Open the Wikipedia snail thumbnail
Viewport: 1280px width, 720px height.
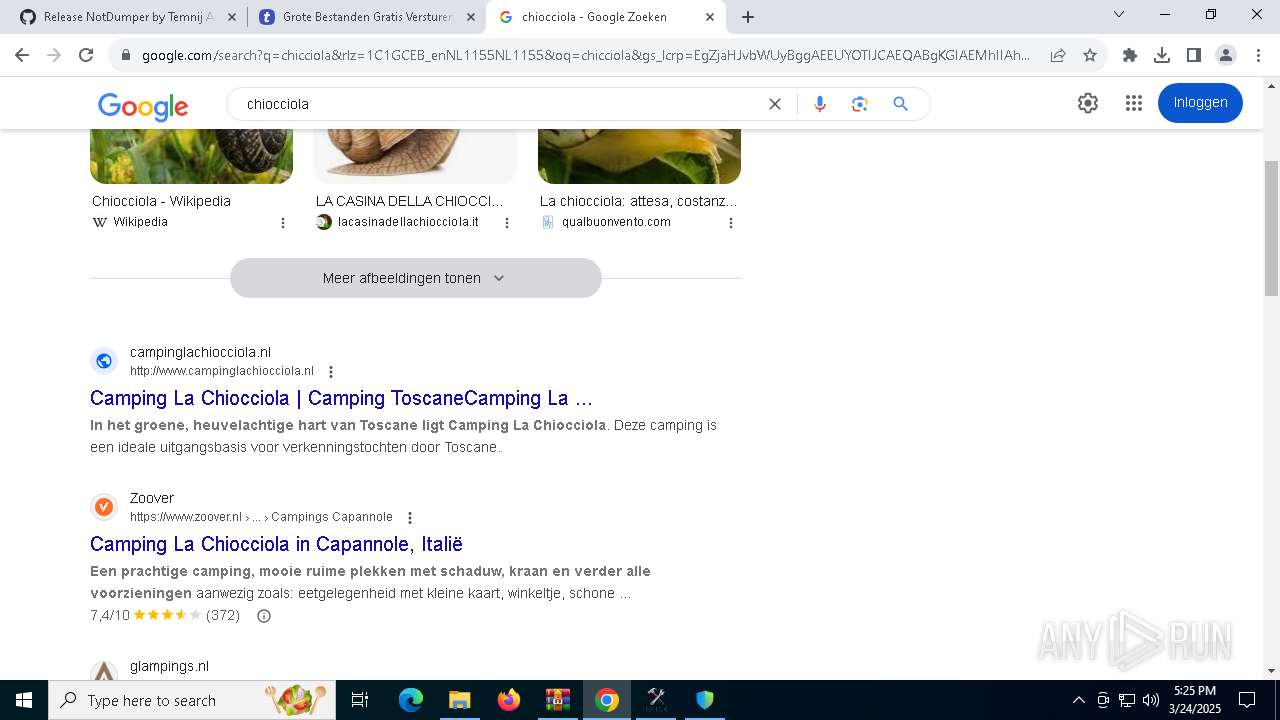pyautogui.click(x=191, y=156)
